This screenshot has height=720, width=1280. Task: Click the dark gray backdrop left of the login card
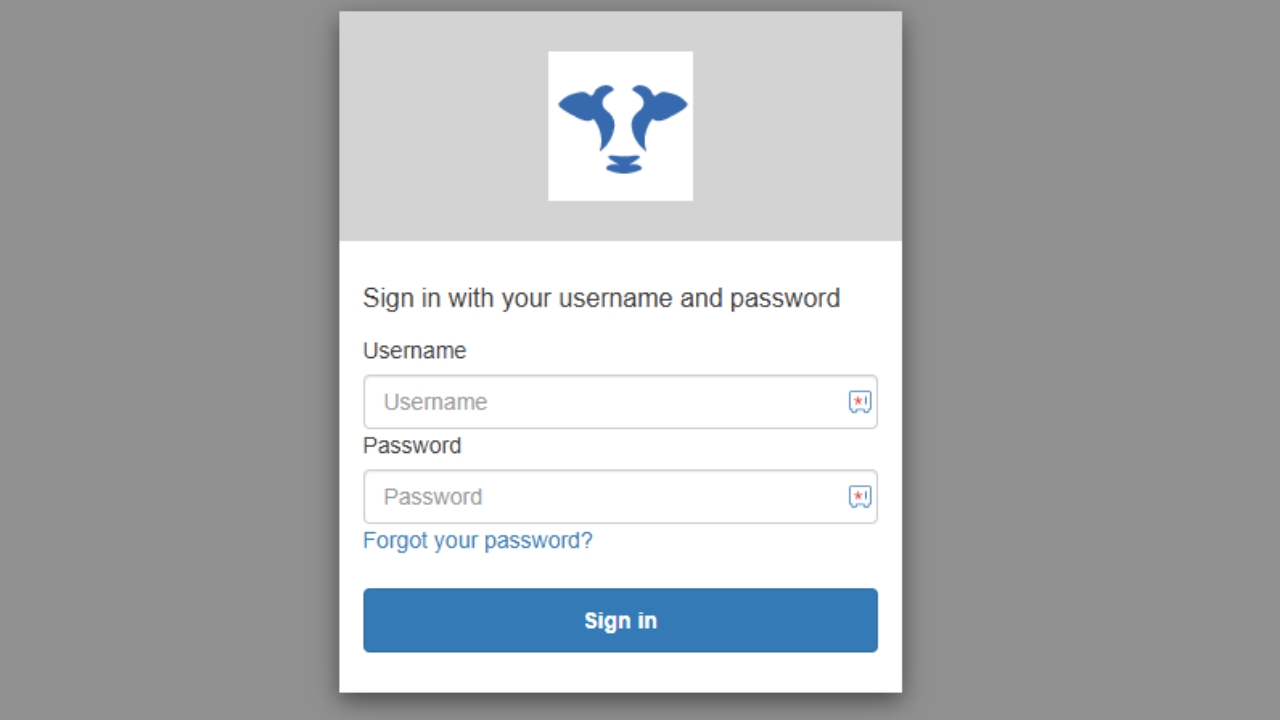[170, 360]
